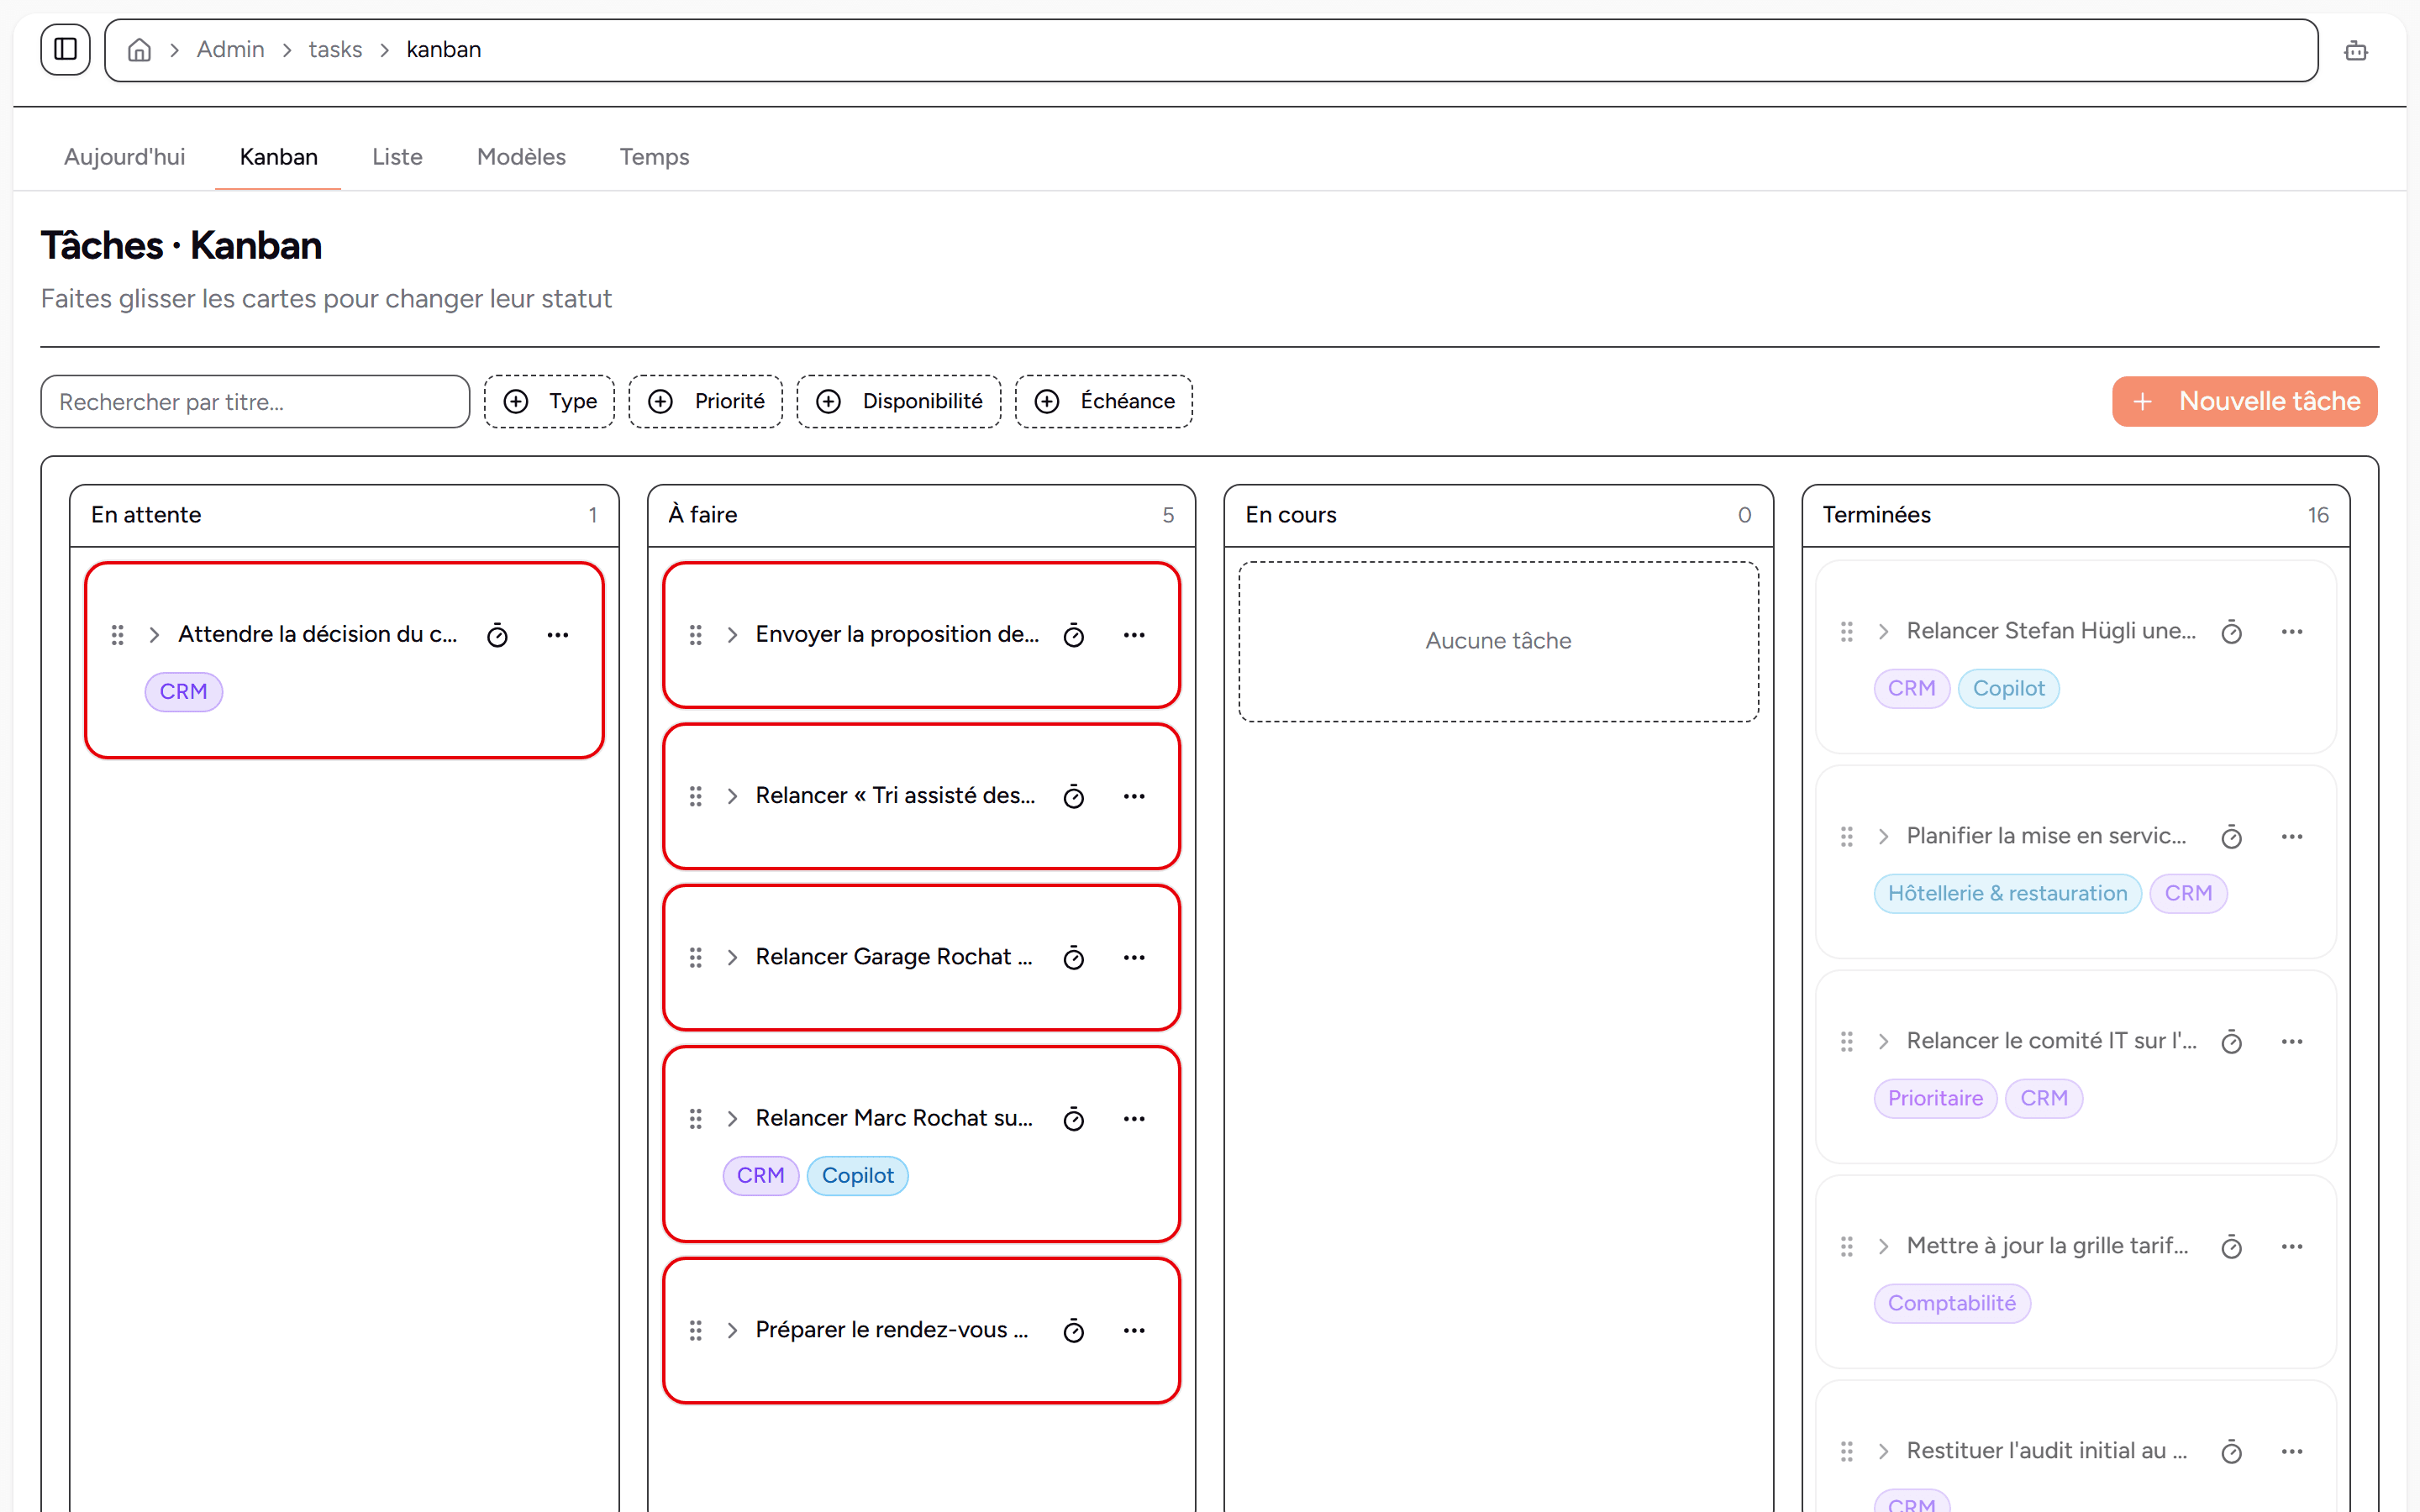The height and width of the screenshot is (1512, 2420).
Task: Switch to the Temps tab
Action: 654,157
